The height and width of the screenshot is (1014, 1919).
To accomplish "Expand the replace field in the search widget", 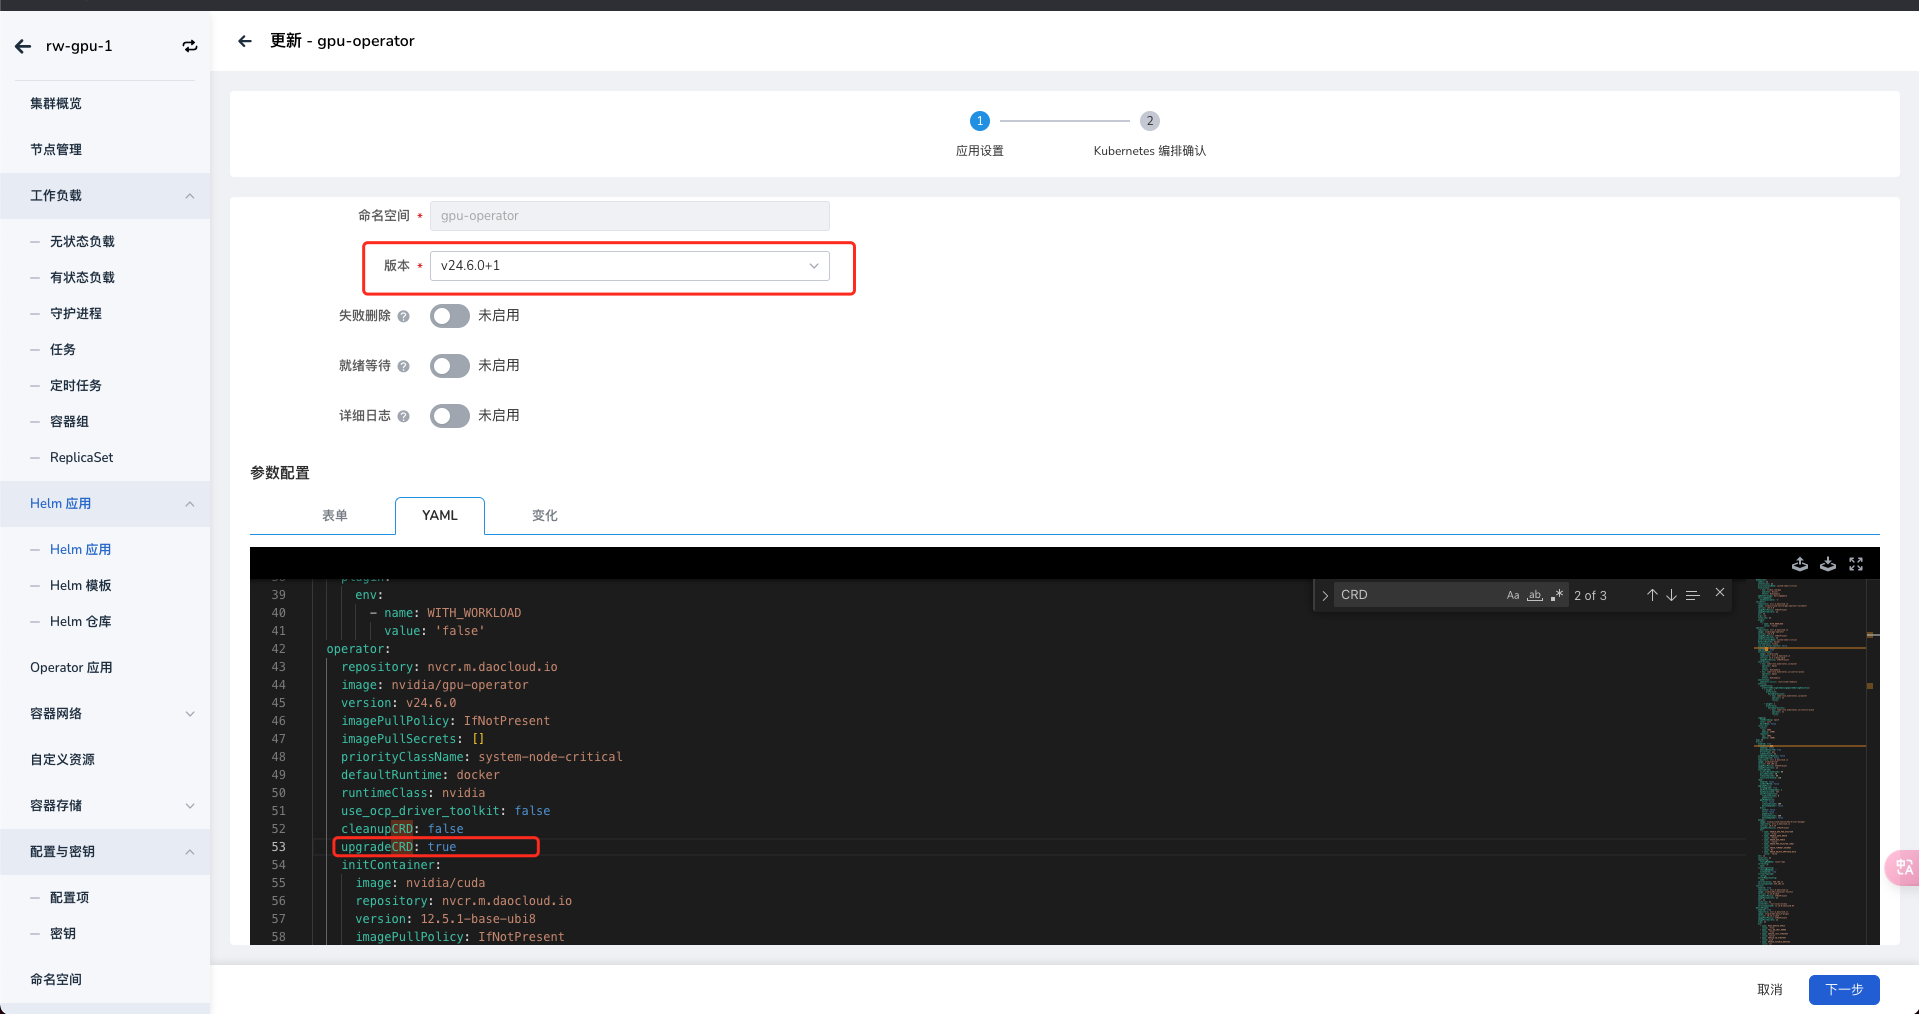I will pos(1324,595).
